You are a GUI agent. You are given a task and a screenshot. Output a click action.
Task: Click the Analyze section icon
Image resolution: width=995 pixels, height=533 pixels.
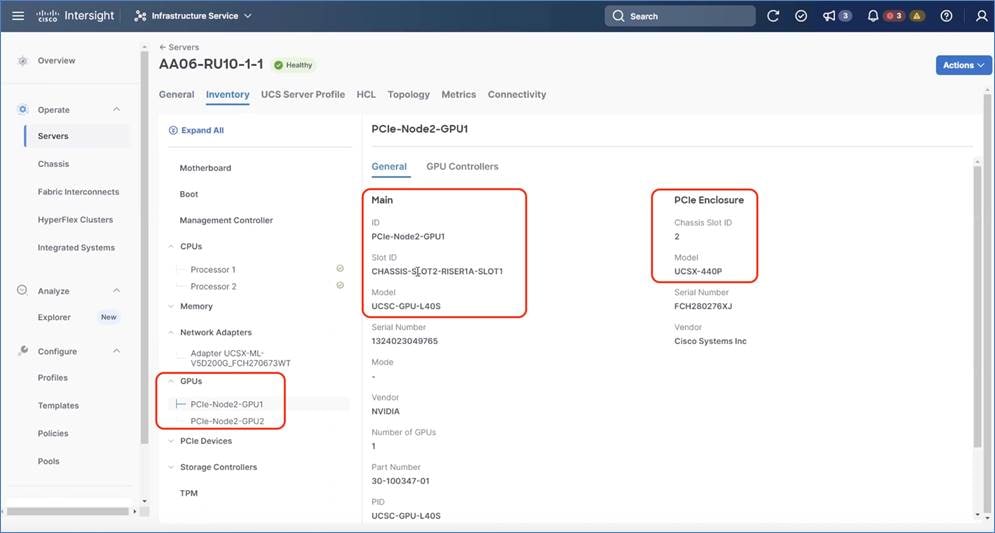click(22, 290)
